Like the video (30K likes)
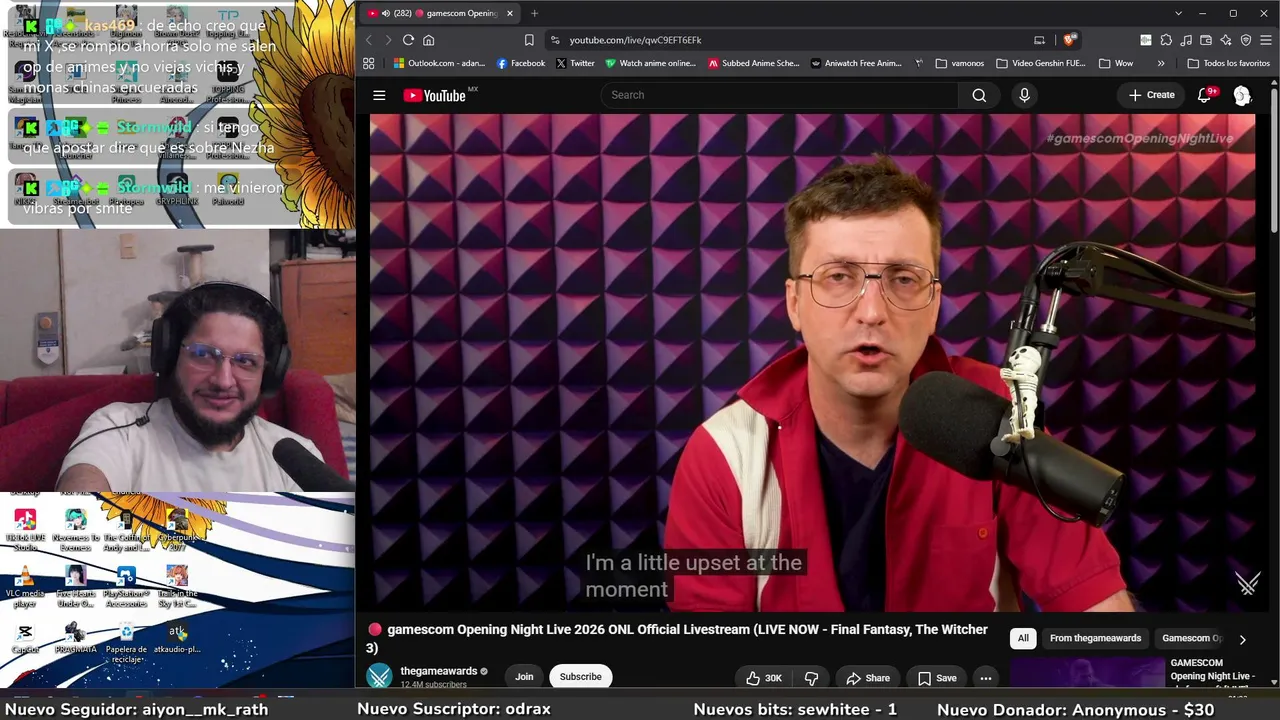 (763, 678)
